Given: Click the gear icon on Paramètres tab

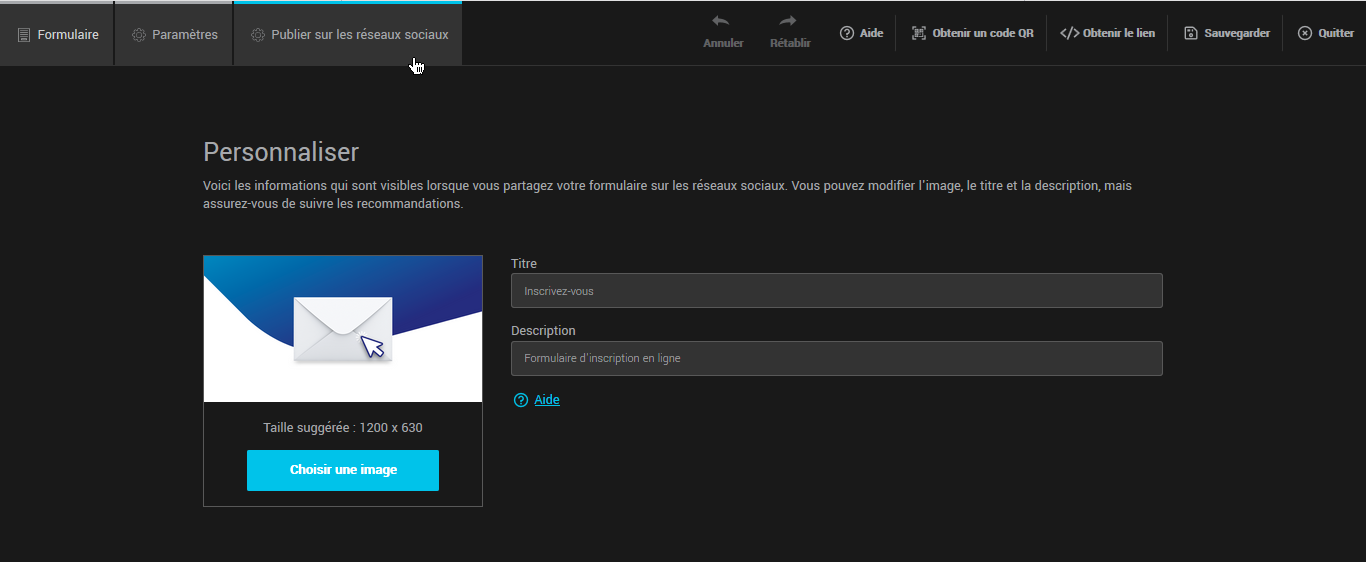Looking at the screenshot, I should pos(139,35).
